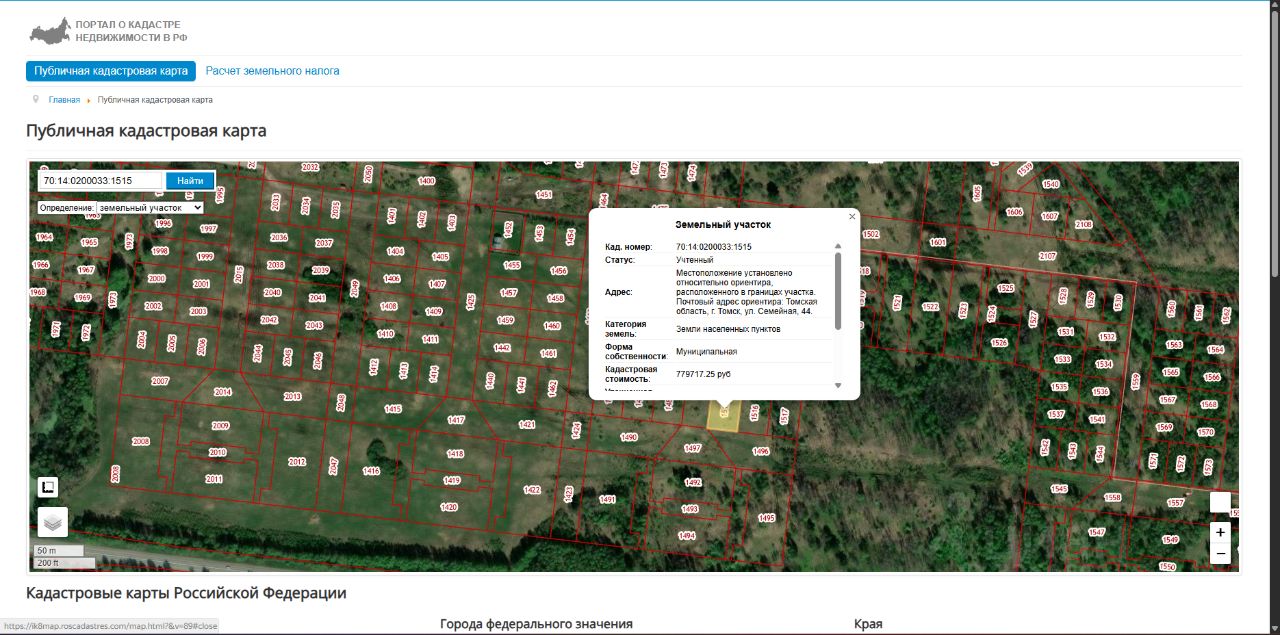Click the cadastral number search field
1280x635 pixels.
[101, 180]
